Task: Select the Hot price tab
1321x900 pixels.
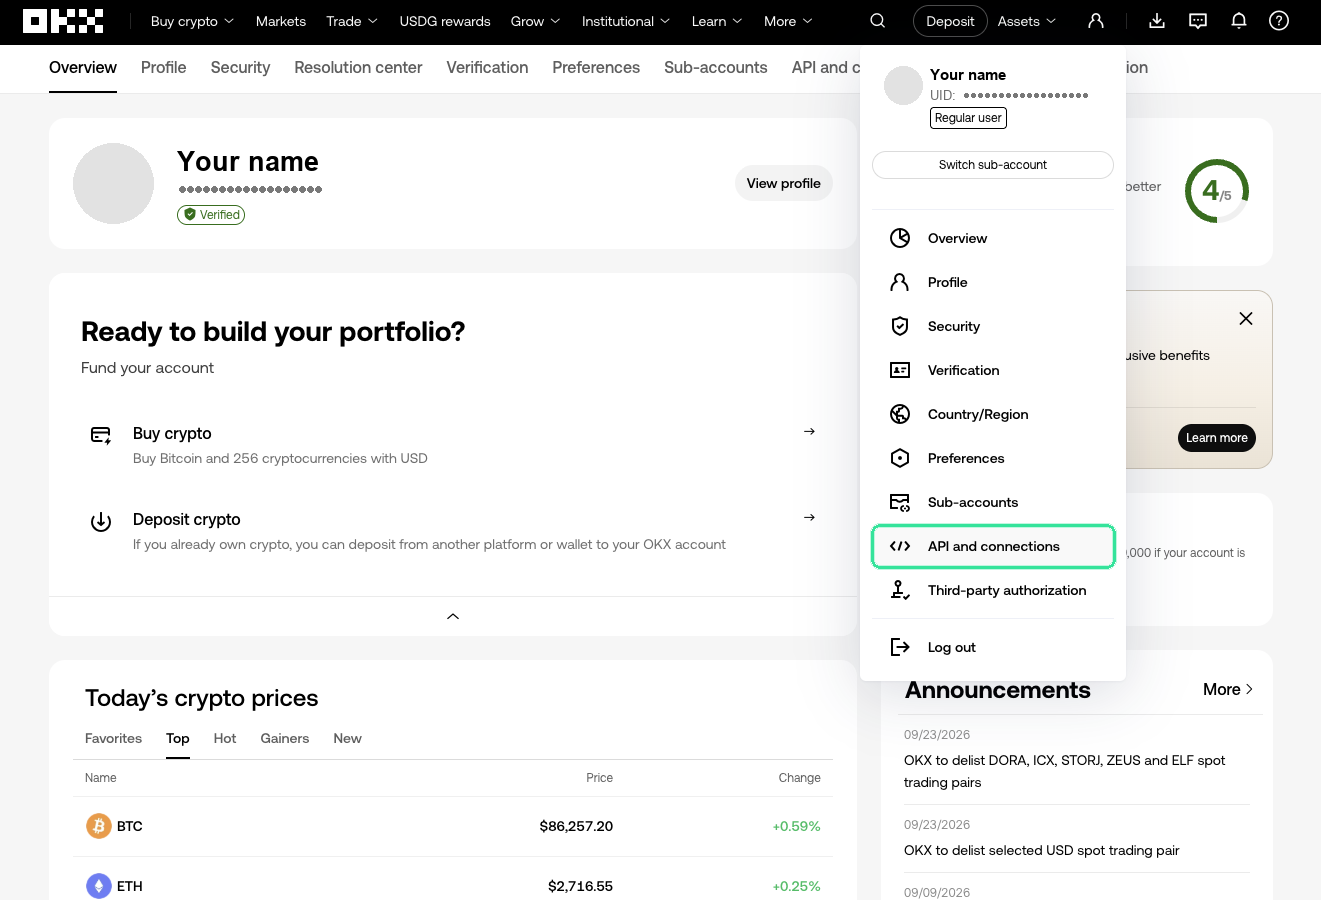Action: pos(225,738)
